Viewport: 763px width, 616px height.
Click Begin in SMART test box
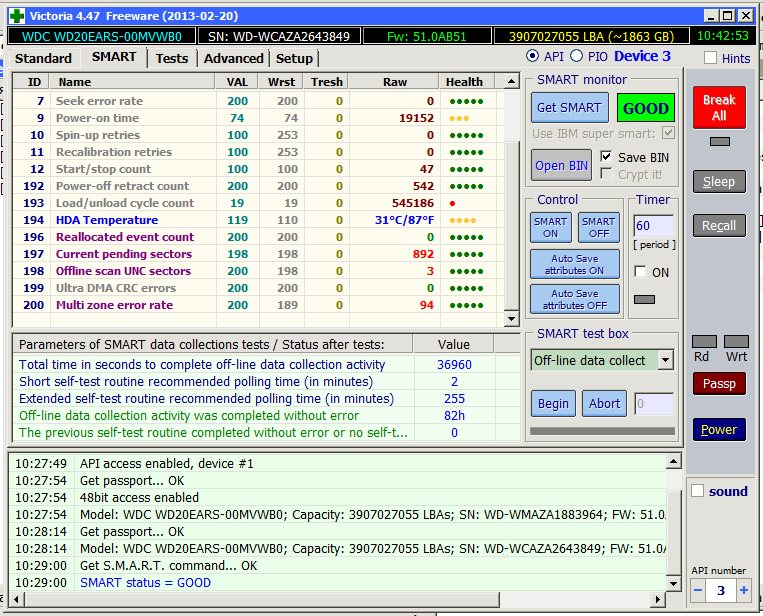pos(553,404)
